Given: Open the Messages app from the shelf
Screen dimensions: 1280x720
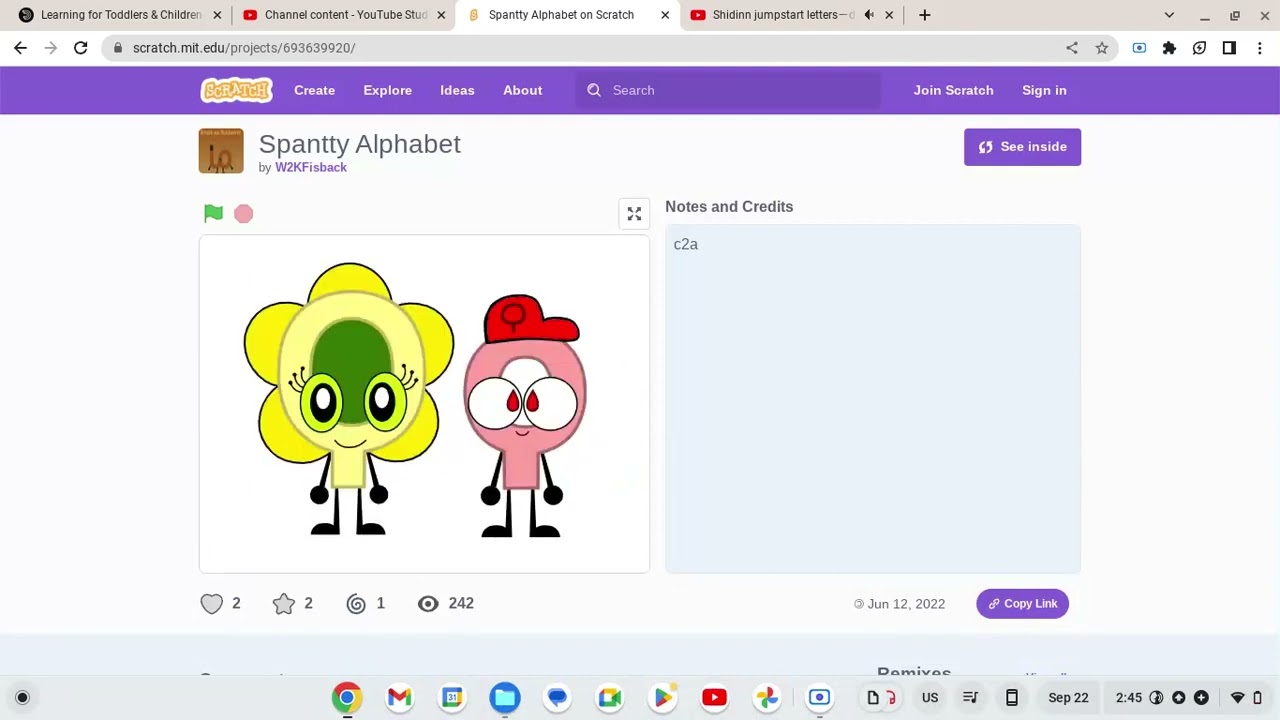Looking at the screenshot, I should (557, 698).
